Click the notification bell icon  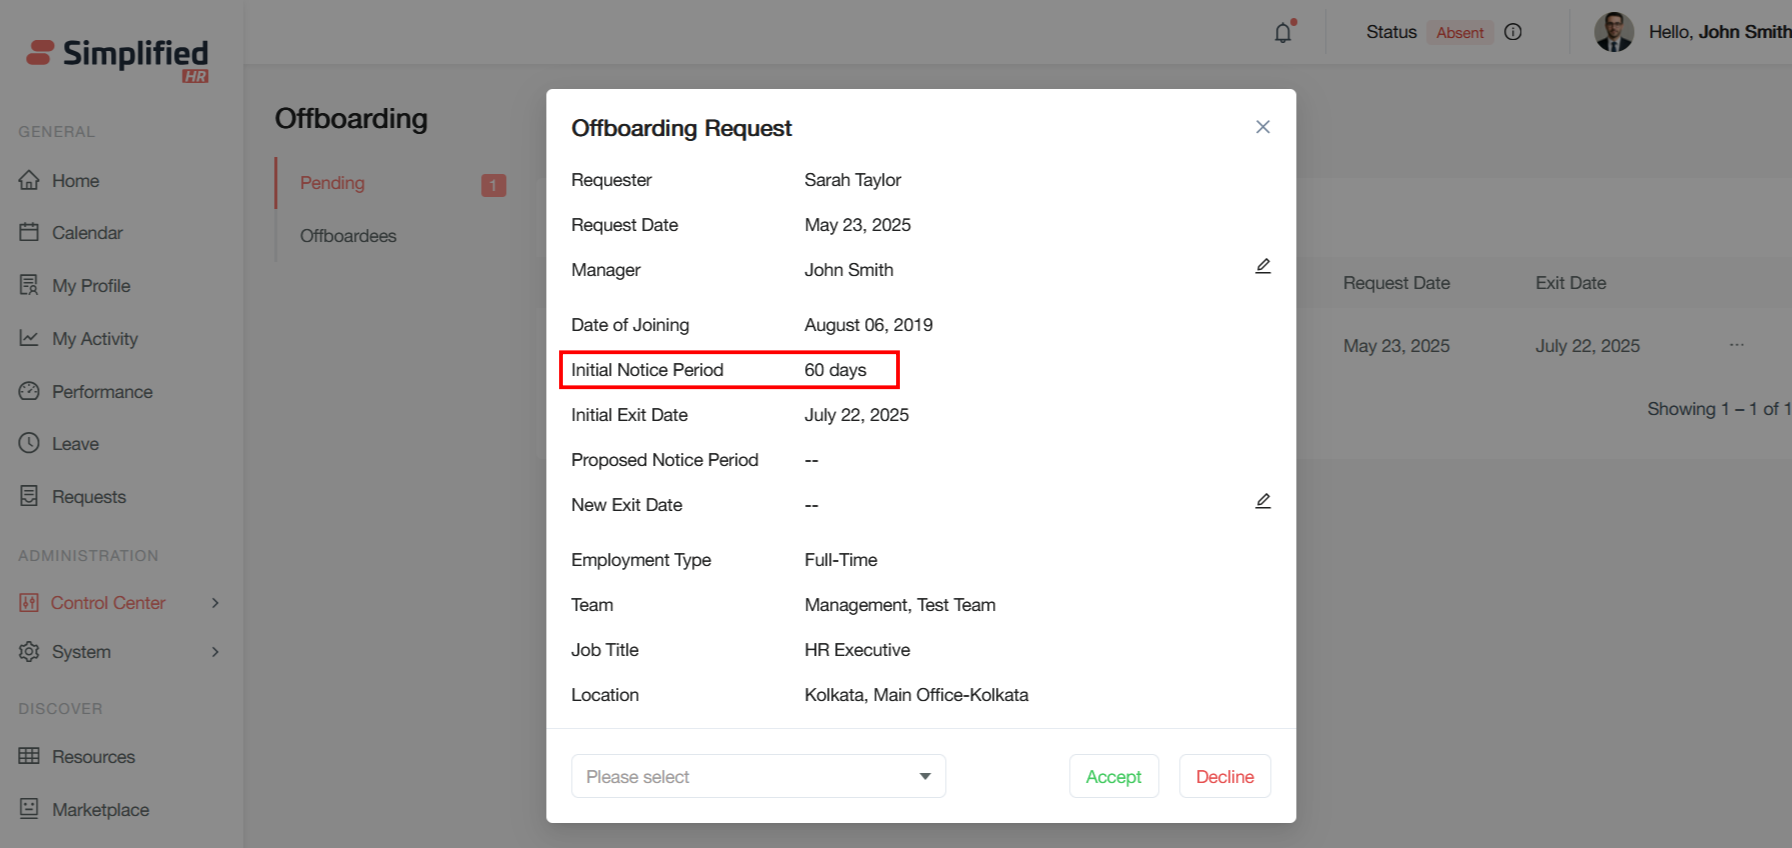1283,33
